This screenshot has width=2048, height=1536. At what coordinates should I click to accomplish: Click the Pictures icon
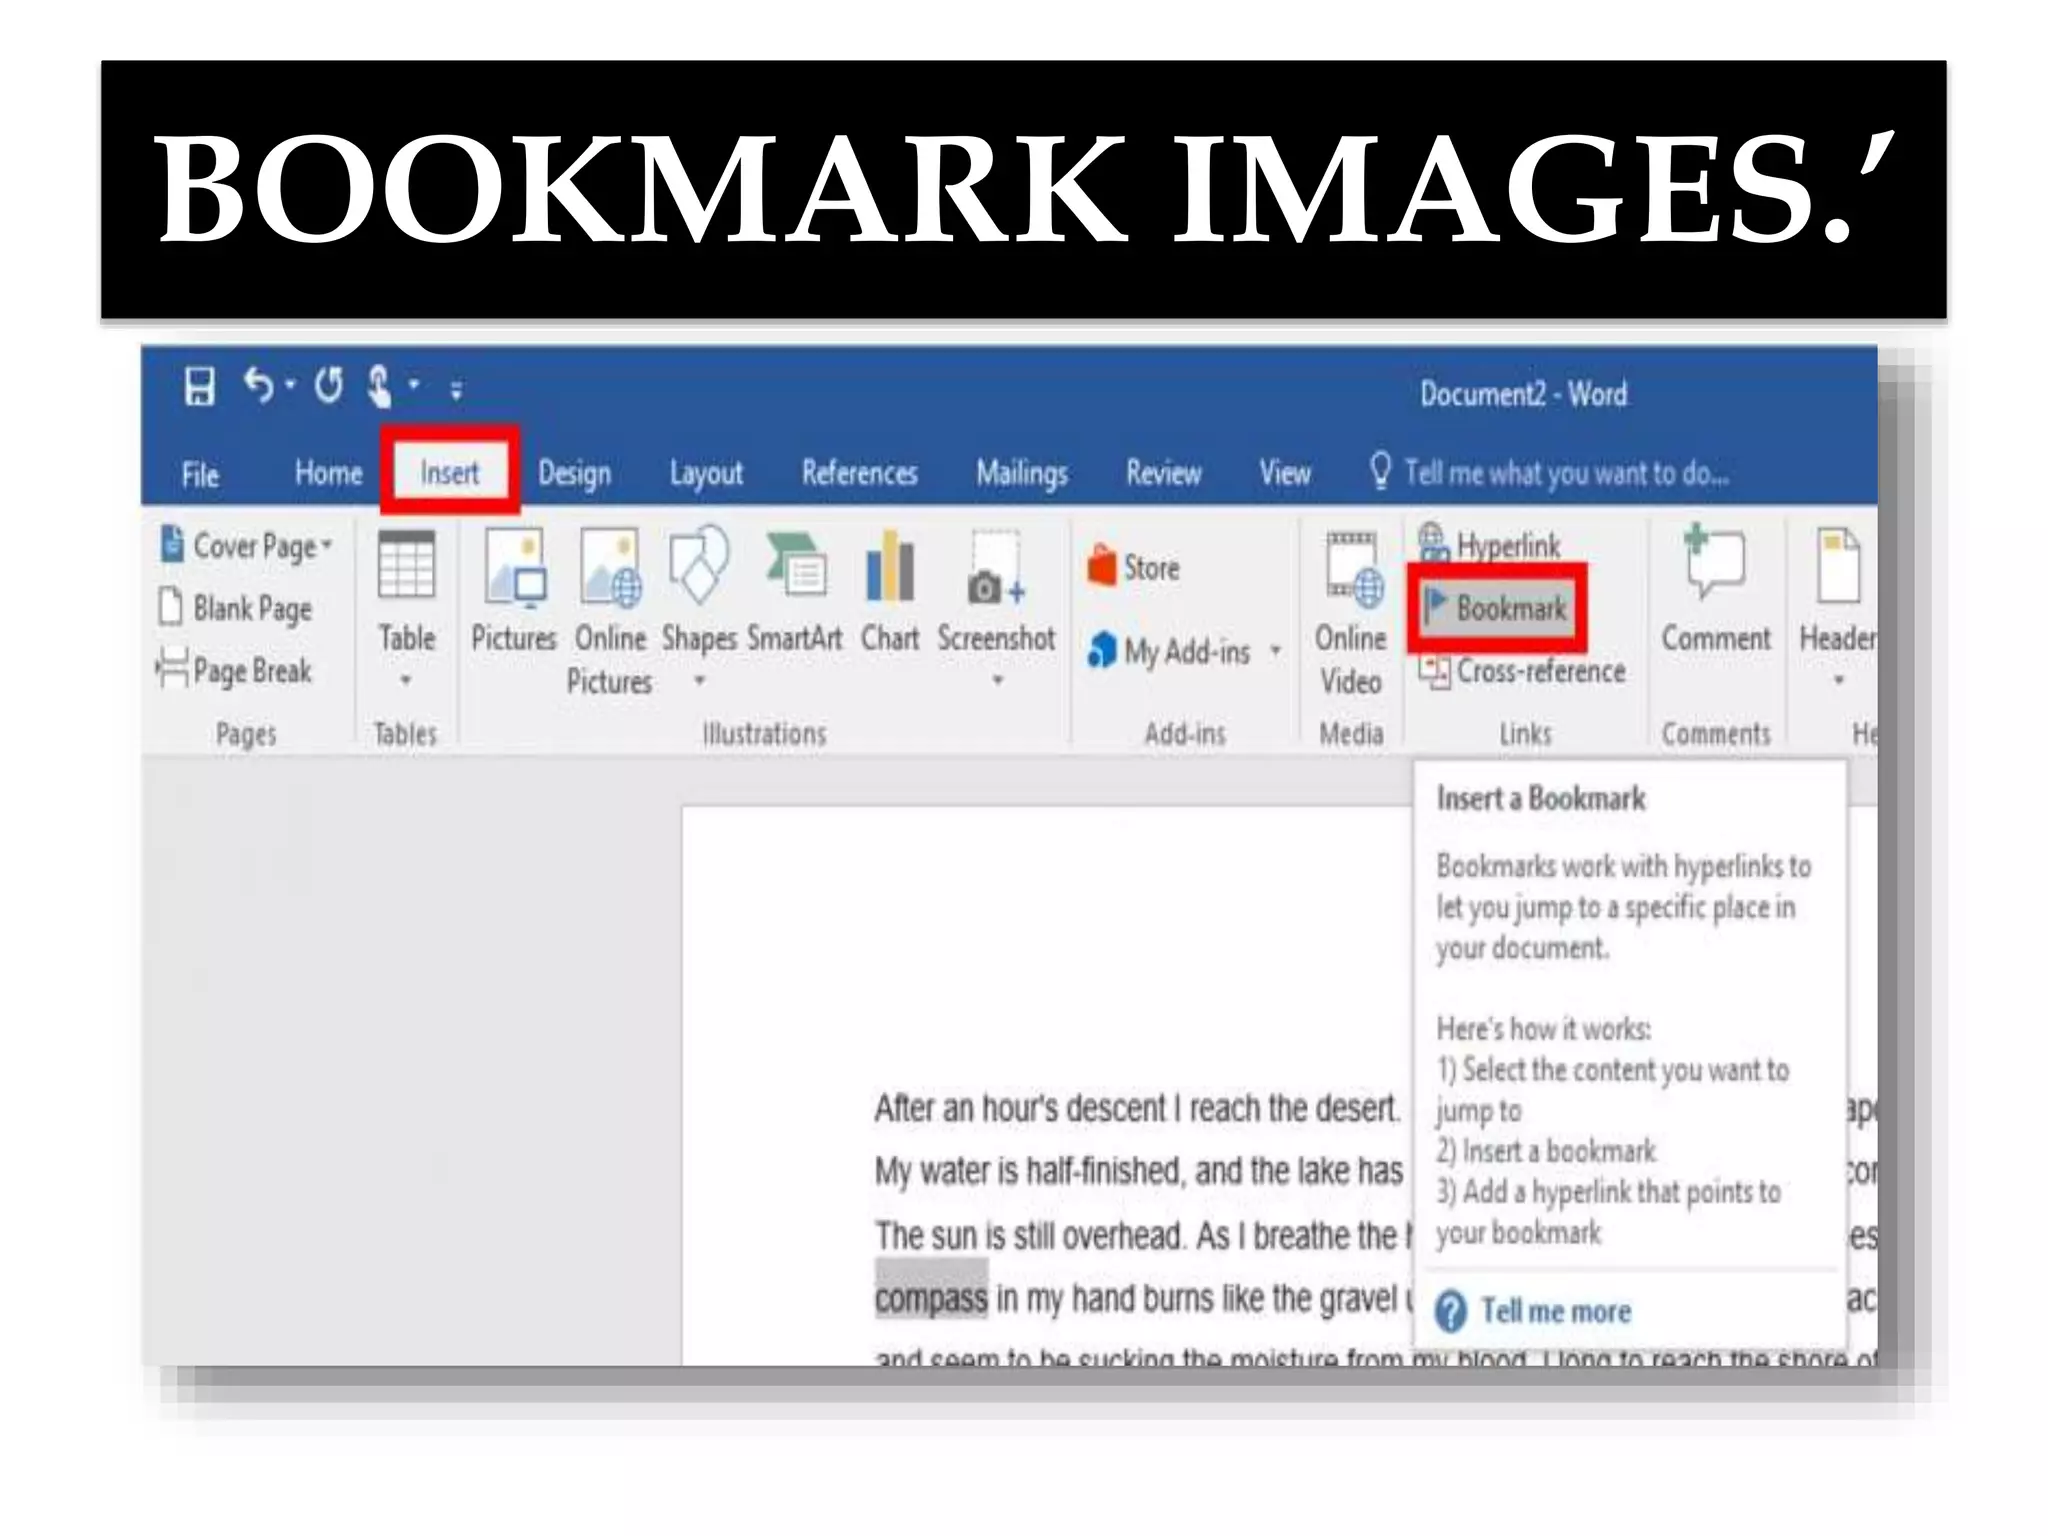514,567
